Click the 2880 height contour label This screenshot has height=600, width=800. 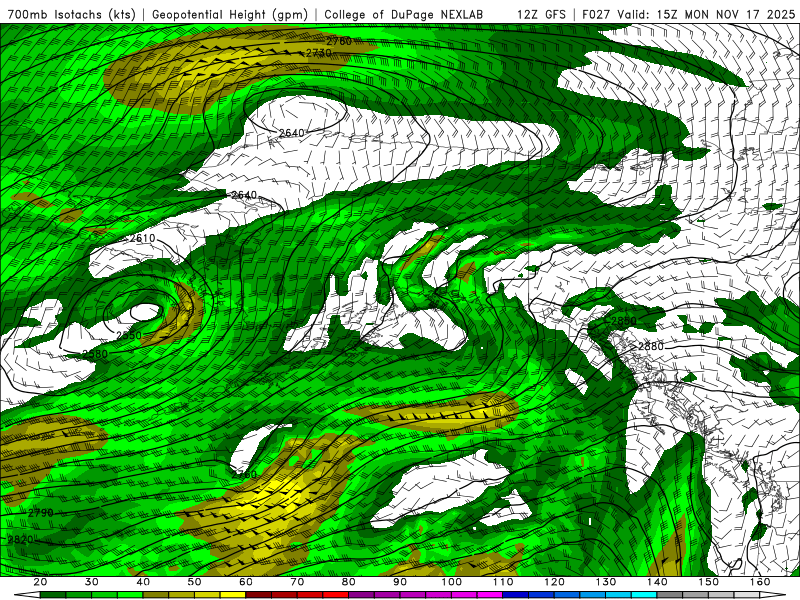(651, 346)
